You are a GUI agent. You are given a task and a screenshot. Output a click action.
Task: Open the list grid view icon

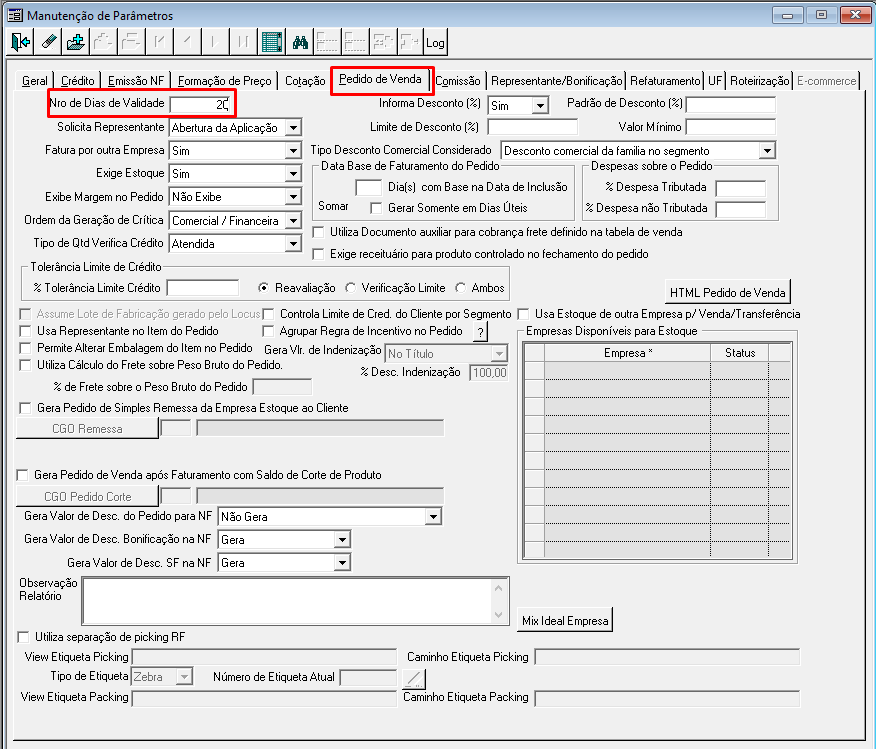pyautogui.click(x=272, y=42)
